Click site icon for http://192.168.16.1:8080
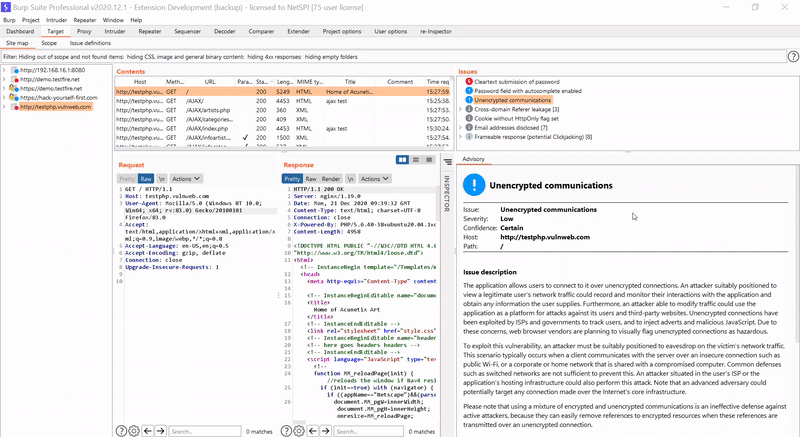The width and height of the screenshot is (800, 437). tap(15, 70)
